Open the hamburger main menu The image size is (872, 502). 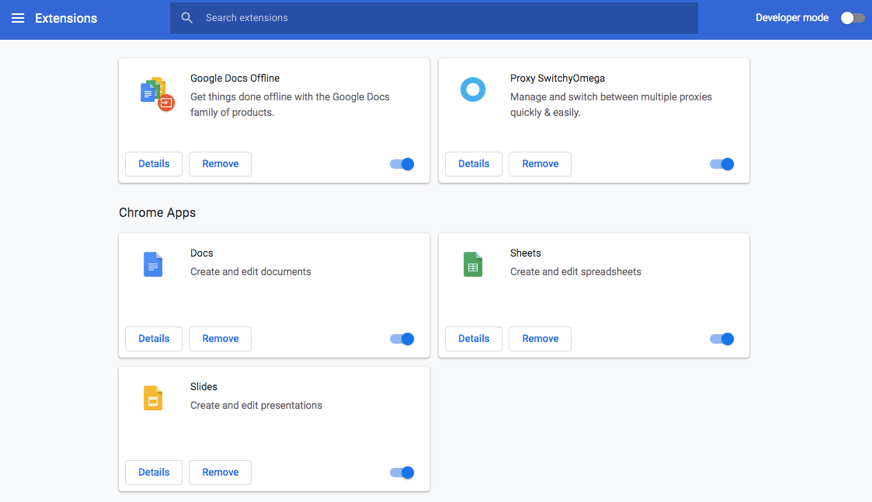click(x=17, y=18)
